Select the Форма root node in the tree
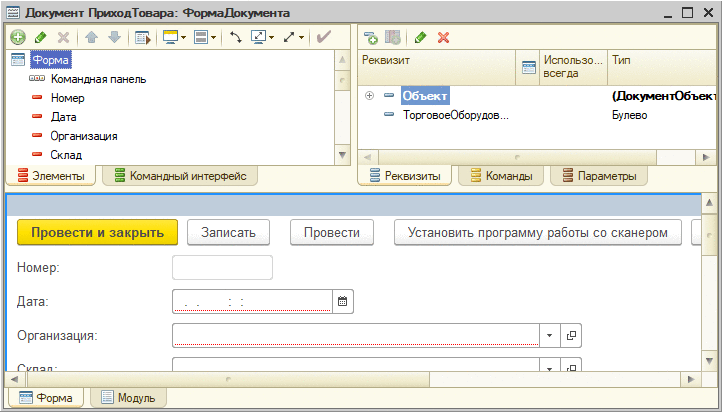The width and height of the screenshot is (722, 412). tap(51, 60)
